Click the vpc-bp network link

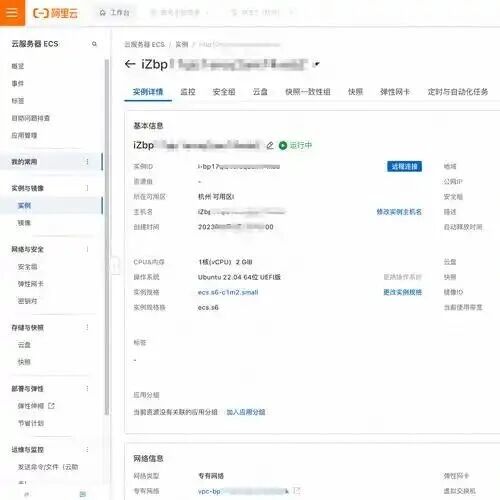point(243,491)
